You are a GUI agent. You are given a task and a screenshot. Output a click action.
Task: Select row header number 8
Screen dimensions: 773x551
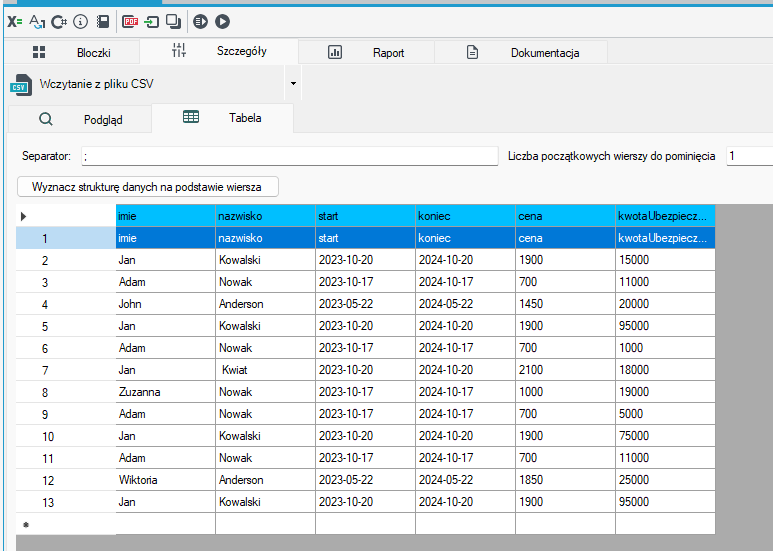coord(66,392)
